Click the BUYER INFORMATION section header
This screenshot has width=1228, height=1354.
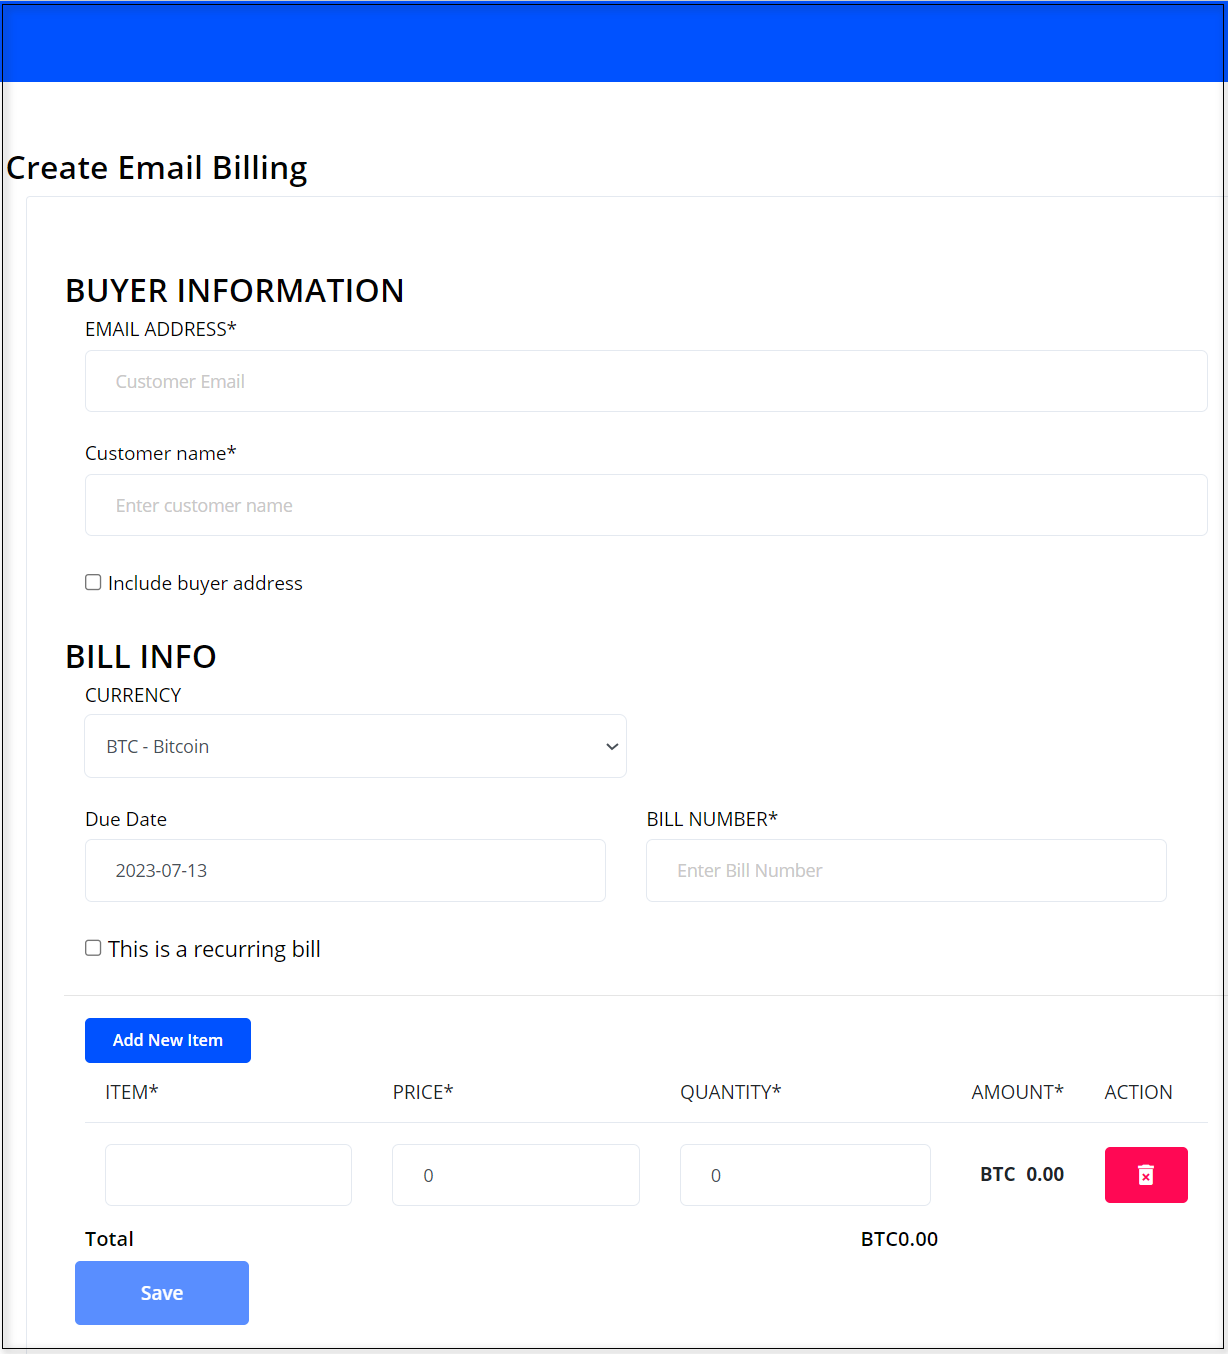(x=235, y=290)
